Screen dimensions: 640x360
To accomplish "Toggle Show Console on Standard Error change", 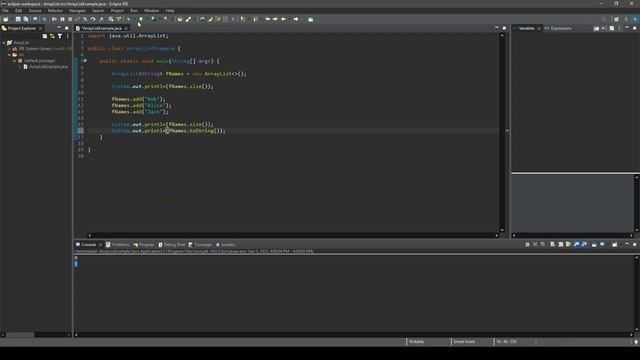I will (584, 244).
